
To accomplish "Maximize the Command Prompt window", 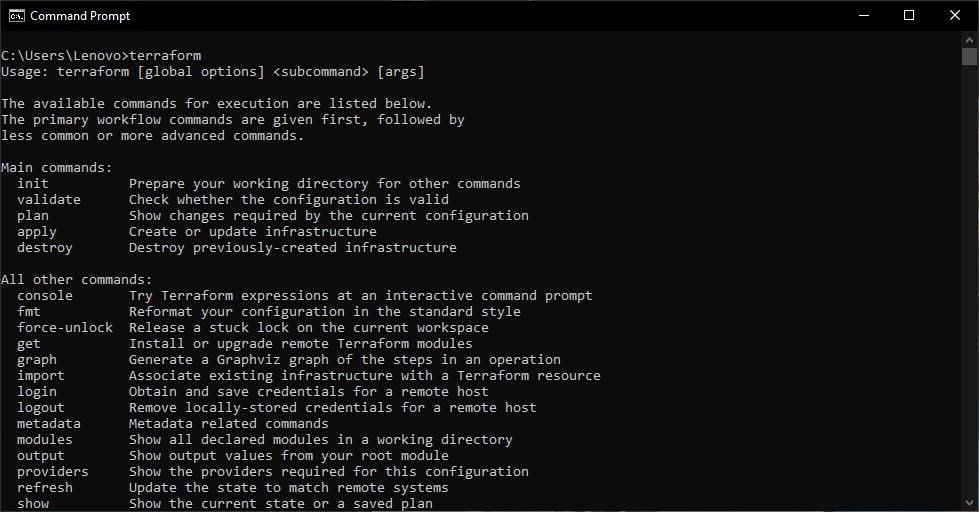I will [x=909, y=16].
